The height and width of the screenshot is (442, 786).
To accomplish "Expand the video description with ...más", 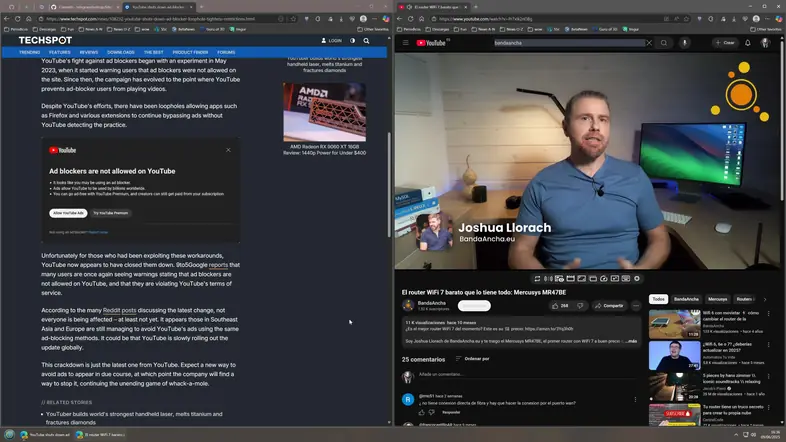I will coord(631,341).
